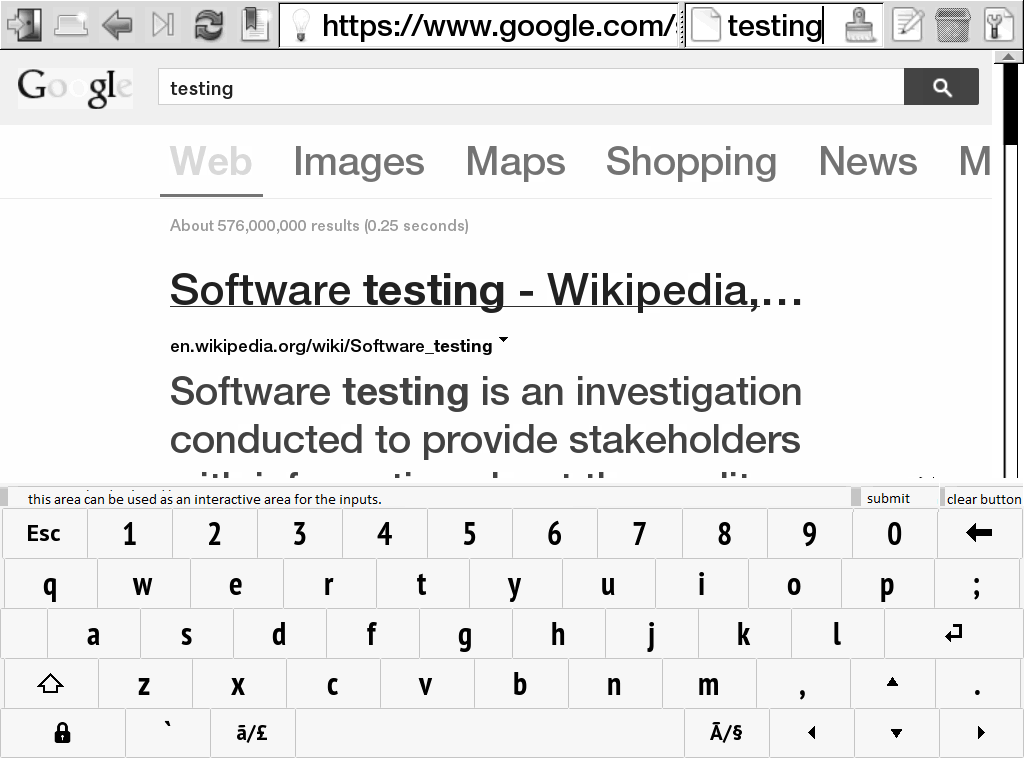Click the exit door icon in toolbar
1024x758 pixels.
(x=27, y=24)
